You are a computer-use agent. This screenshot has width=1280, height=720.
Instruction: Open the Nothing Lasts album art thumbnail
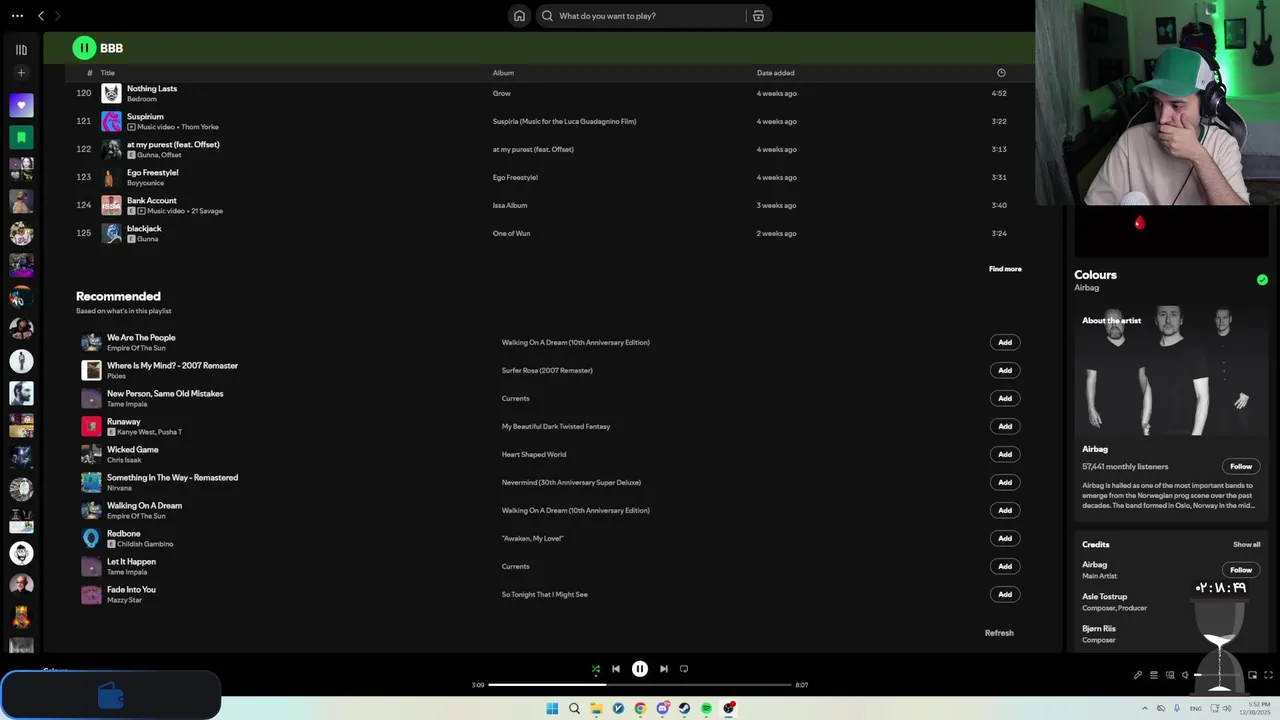click(x=111, y=93)
